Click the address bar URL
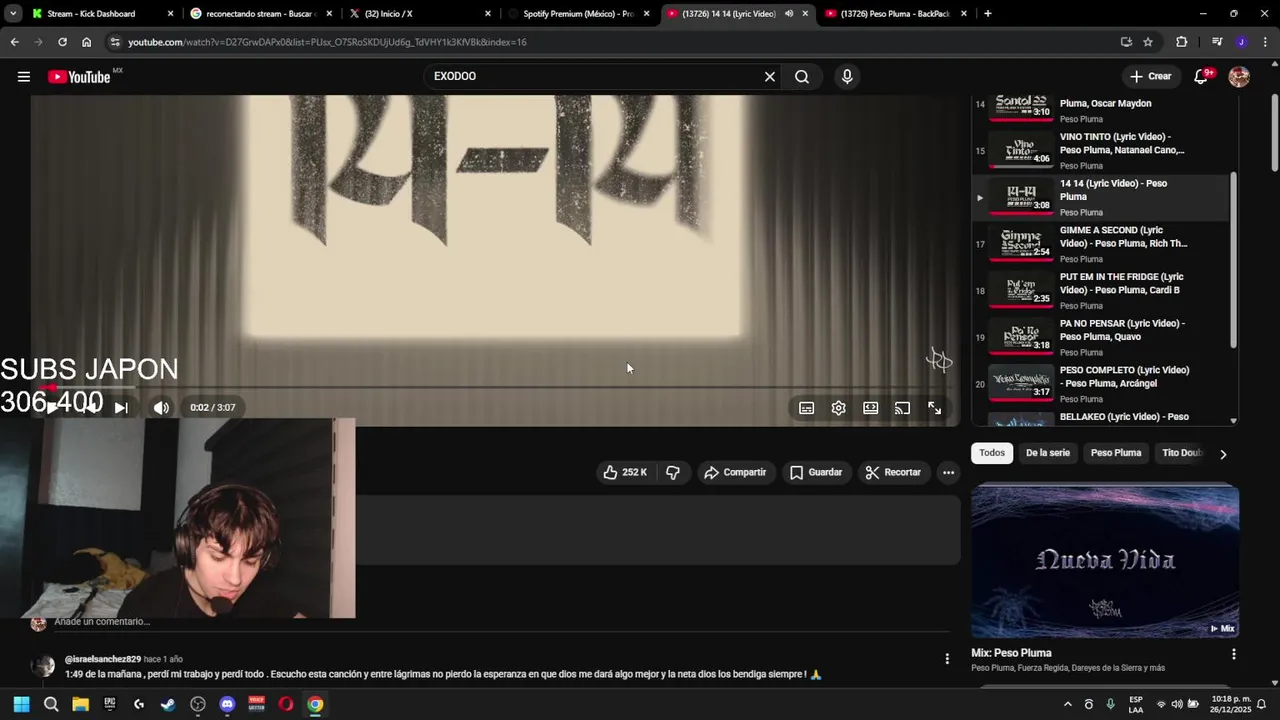 [327, 42]
